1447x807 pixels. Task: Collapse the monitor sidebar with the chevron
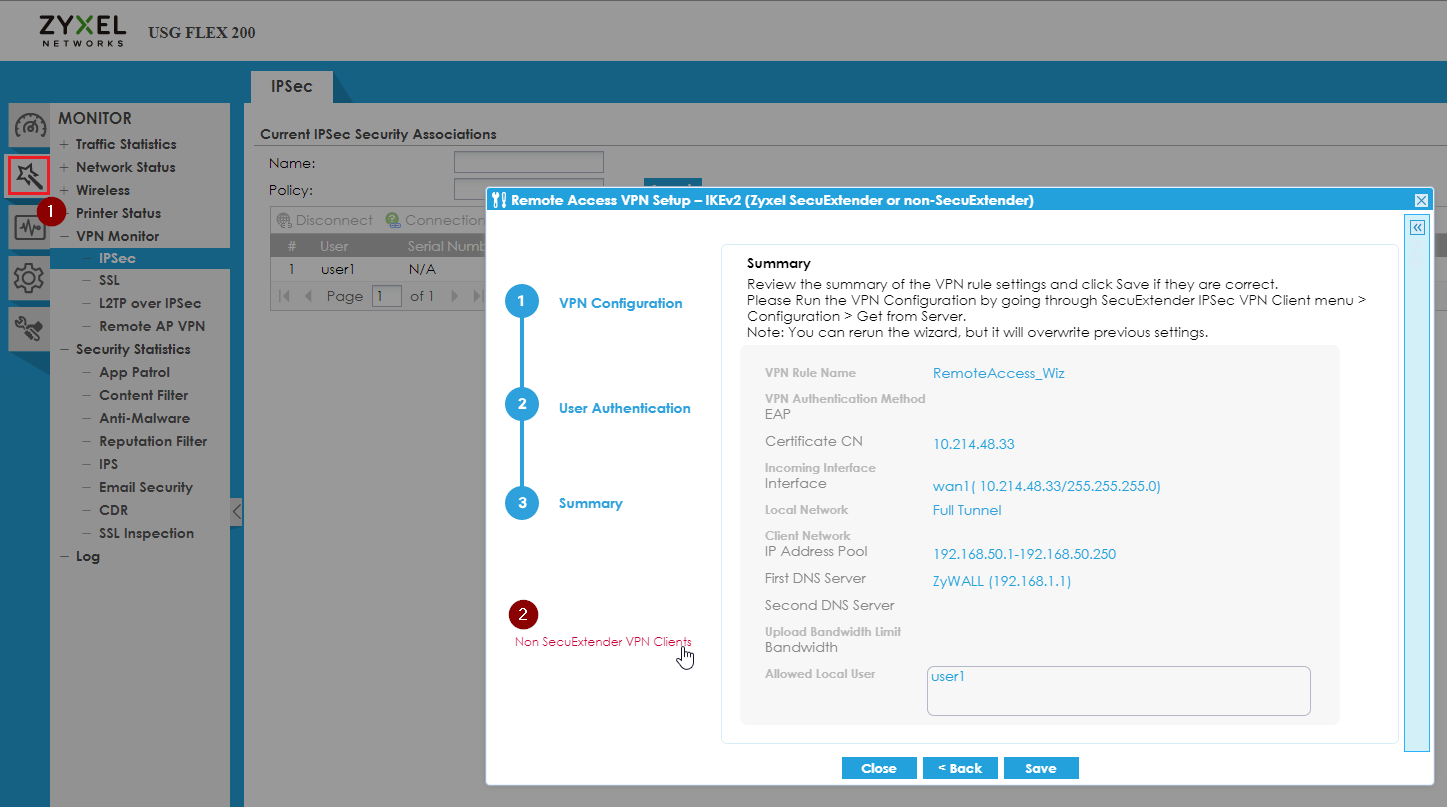click(x=236, y=511)
